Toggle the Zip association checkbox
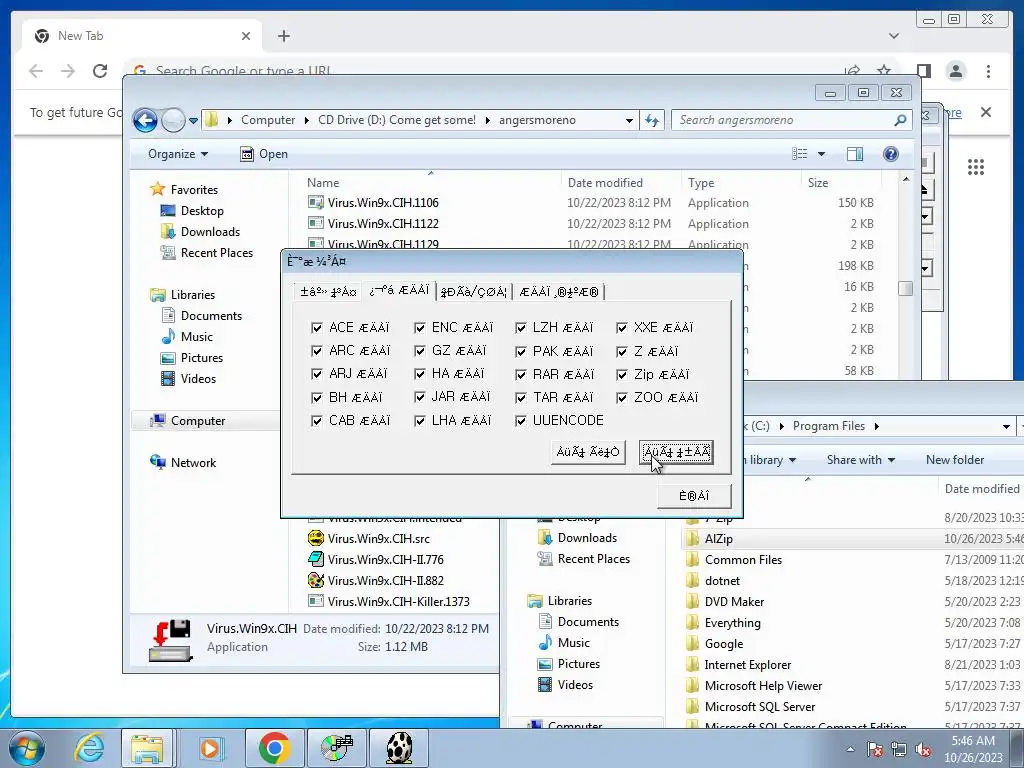This screenshot has width=1024, height=768. pos(622,375)
